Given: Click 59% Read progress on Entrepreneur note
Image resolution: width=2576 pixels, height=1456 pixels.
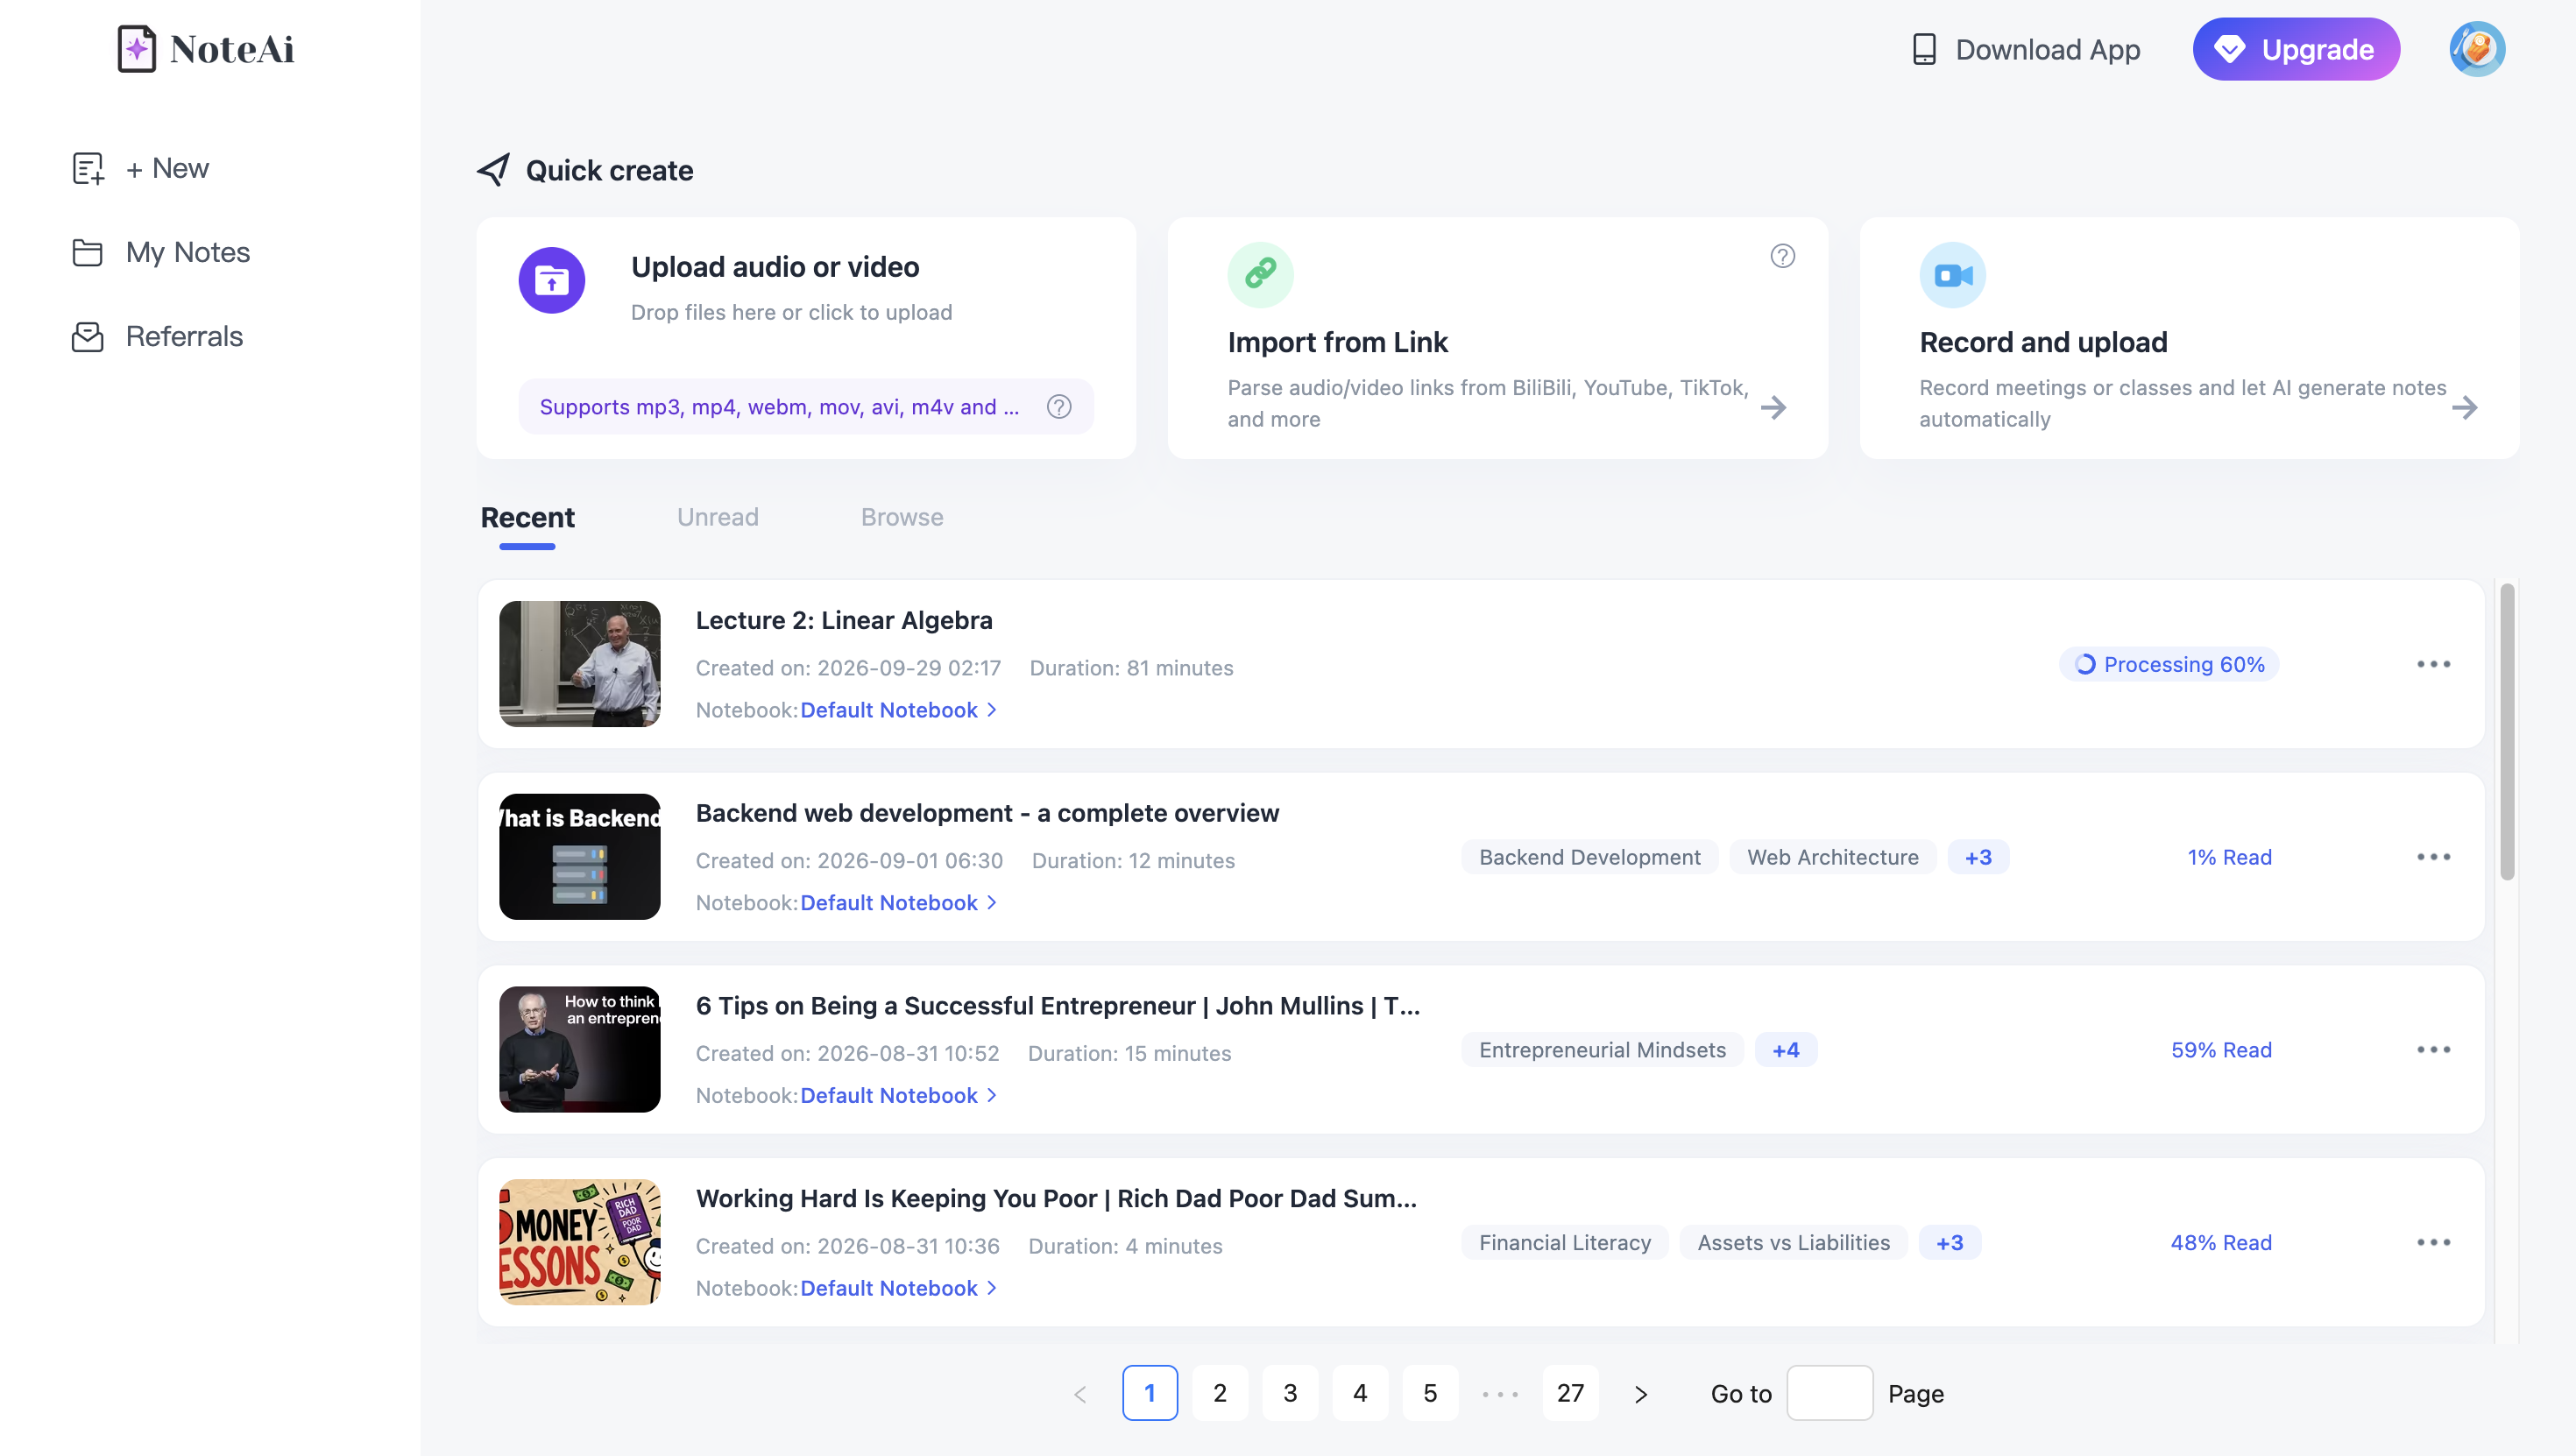Looking at the screenshot, I should pyautogui.click(x=2221, y=1051).
